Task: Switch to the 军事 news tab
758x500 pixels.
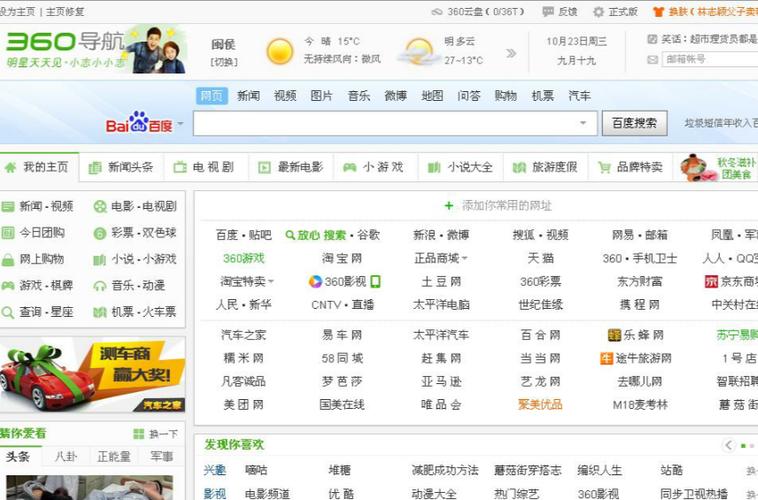Action: (x=161, y=456)
